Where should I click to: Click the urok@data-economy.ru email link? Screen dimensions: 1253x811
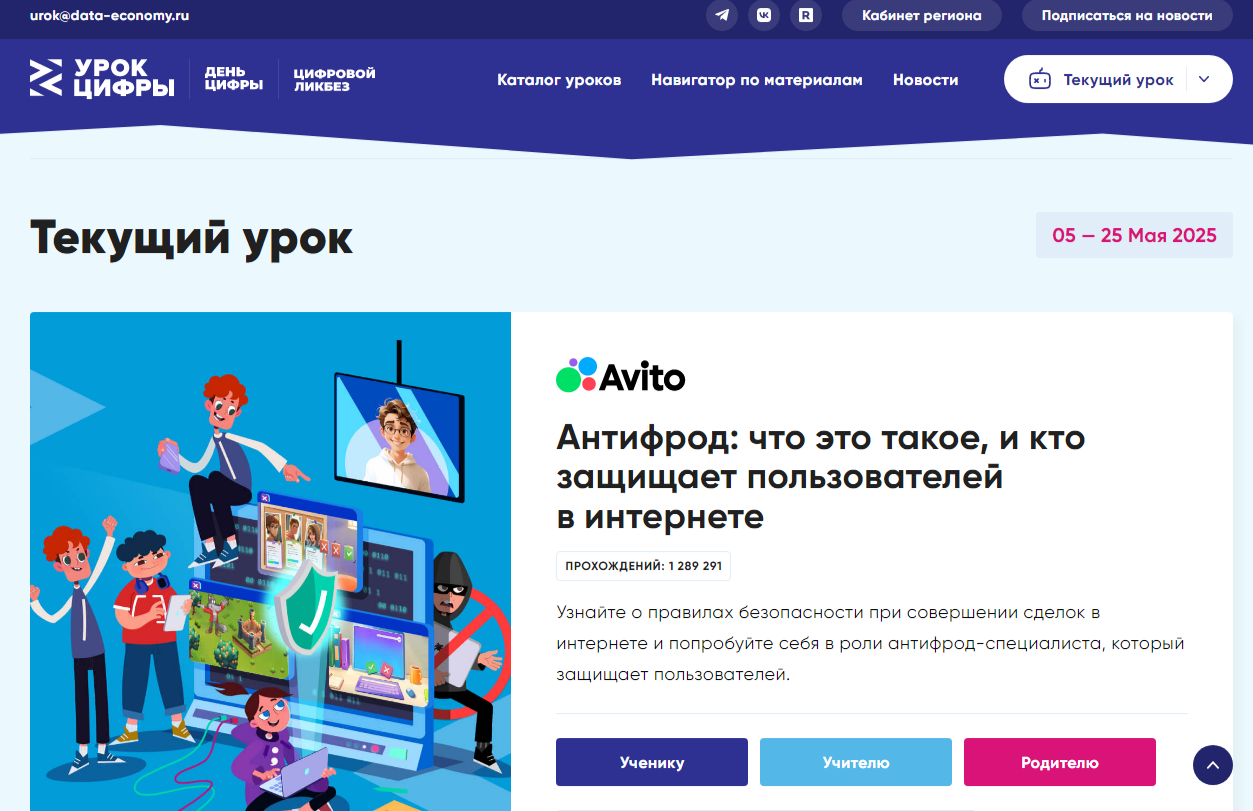tap(110, 16)
